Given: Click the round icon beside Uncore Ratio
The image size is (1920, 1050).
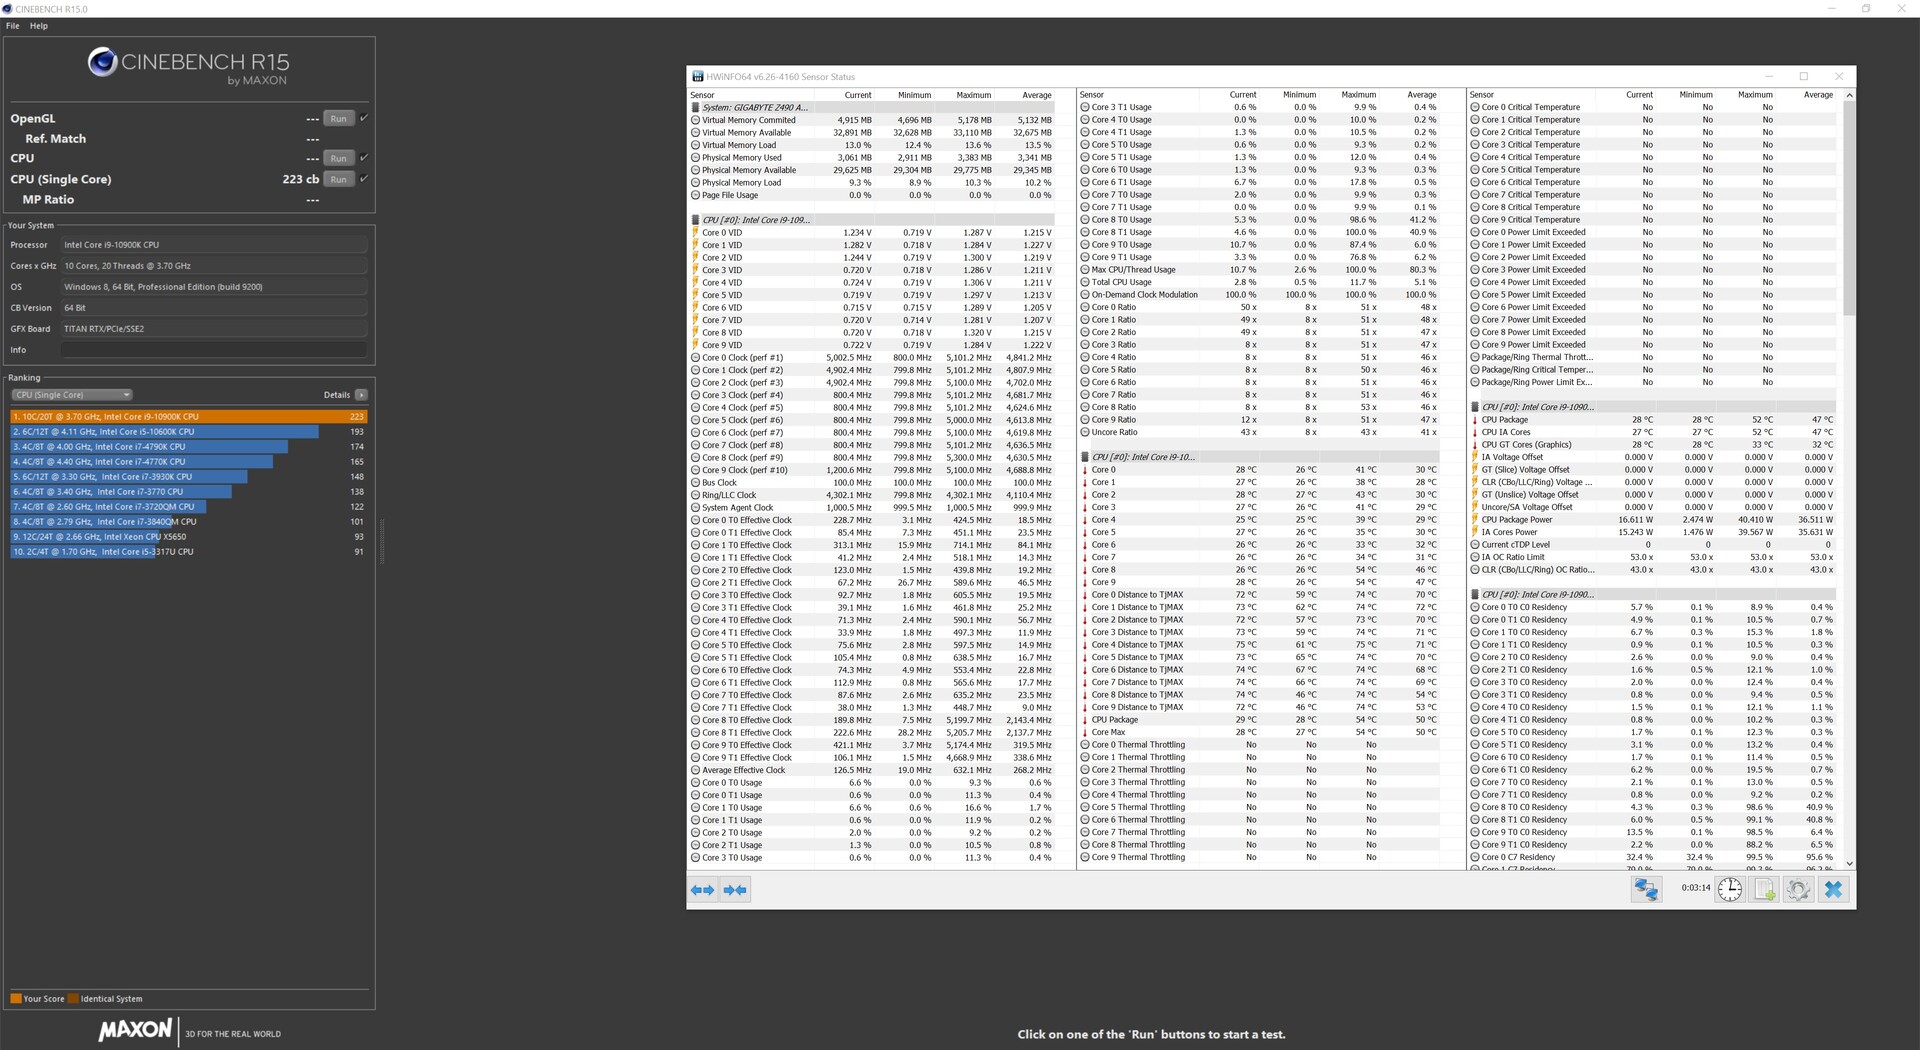Looking at the screenshot, I should (x=1085, y=432).
